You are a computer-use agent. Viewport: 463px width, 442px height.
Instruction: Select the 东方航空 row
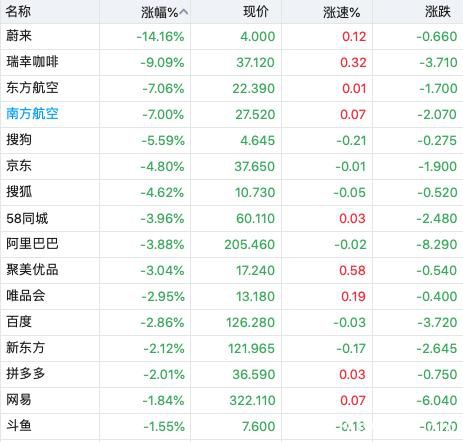(x=231, y=88)
